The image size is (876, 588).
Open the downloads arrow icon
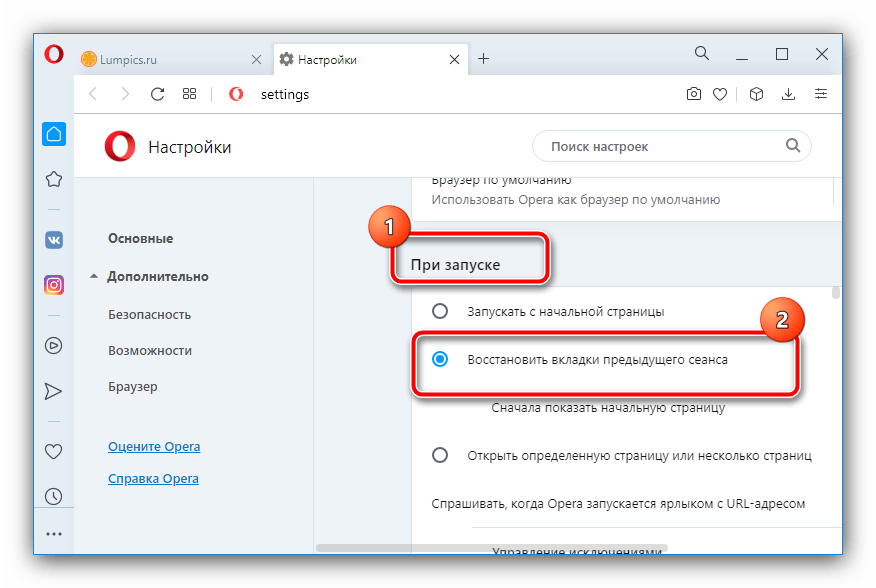coord(788,94)
